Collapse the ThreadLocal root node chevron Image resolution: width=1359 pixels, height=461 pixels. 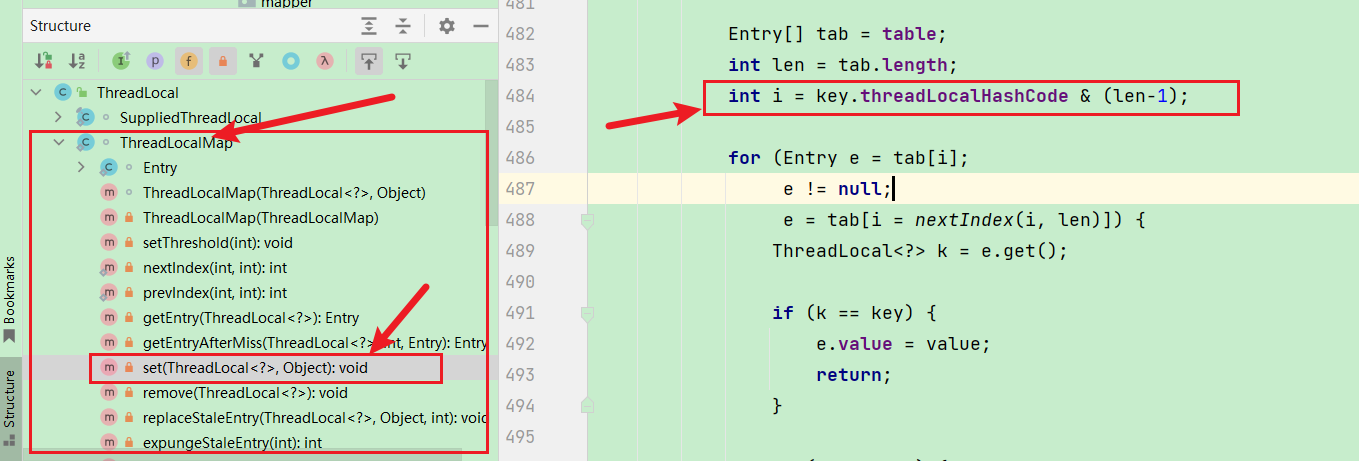point(37,93)
